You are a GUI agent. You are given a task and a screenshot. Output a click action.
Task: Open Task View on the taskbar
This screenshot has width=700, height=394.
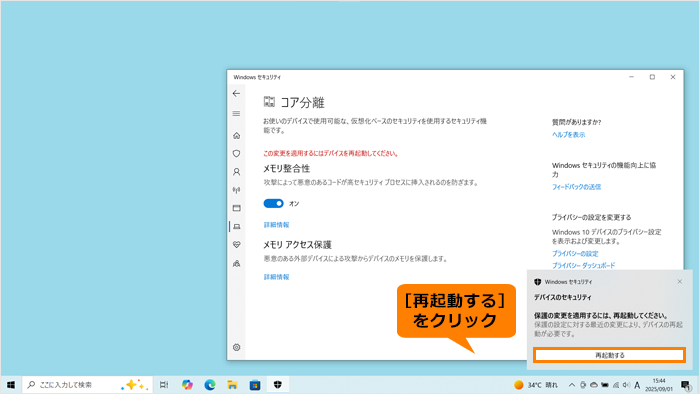click(164, 385)
